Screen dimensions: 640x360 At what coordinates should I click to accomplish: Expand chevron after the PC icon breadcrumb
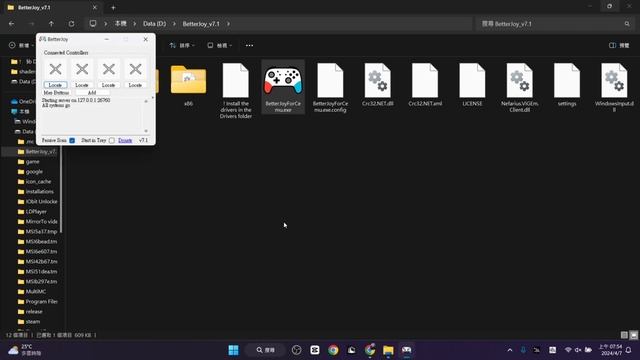(106, 24)
